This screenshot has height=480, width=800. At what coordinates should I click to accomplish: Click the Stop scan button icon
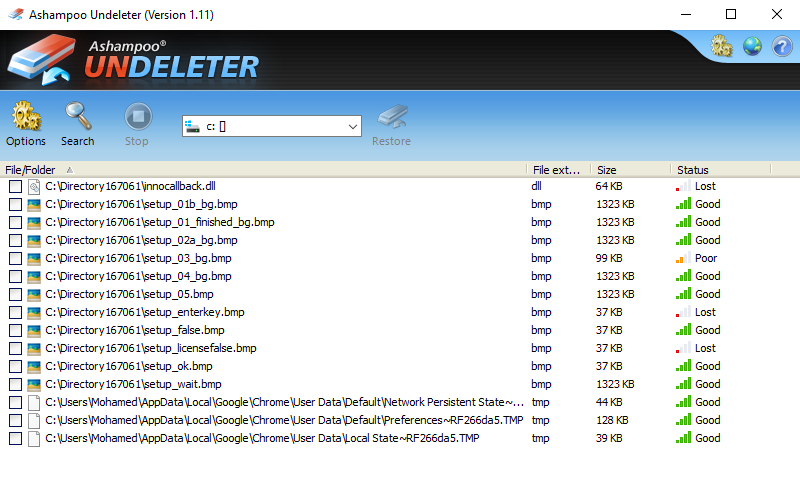point(138,117)
